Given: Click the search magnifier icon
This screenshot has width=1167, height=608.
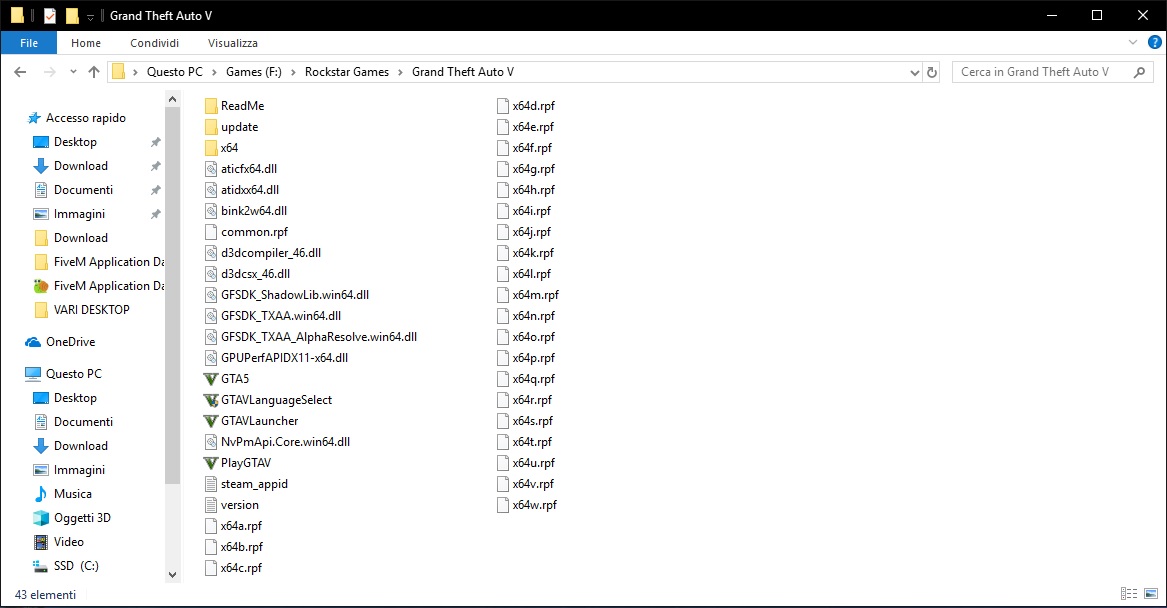Looking at the screenshot, I should pyautogui.click(x=1139, y=72).
